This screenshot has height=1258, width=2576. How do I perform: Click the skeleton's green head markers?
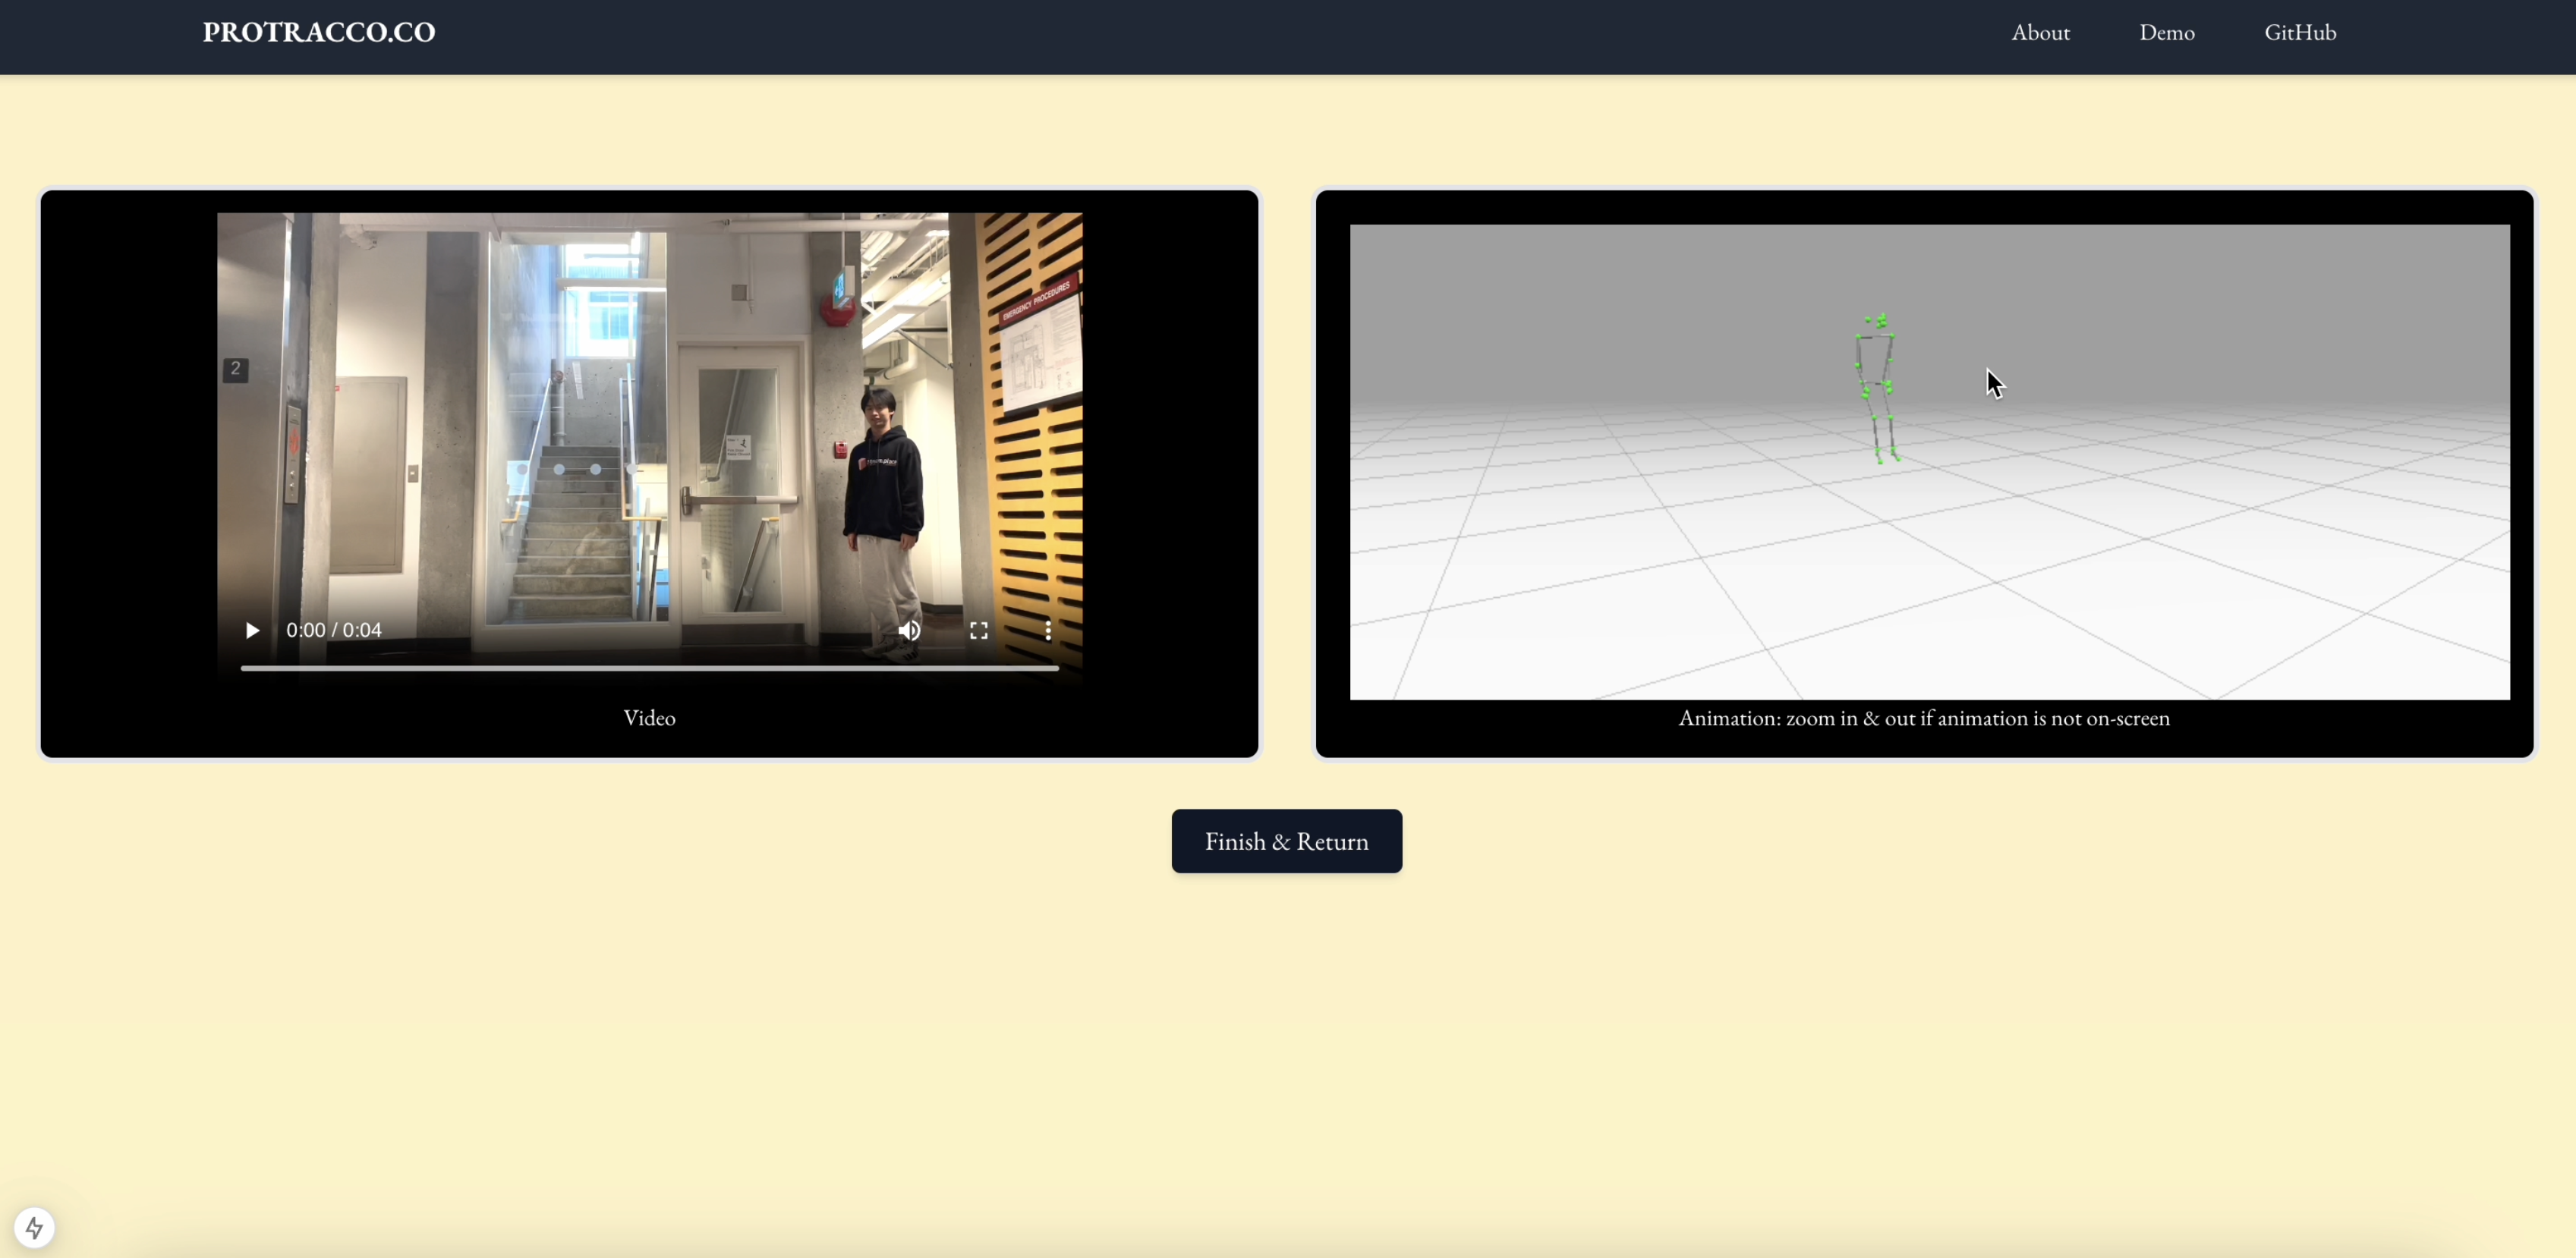(x=1879, y=321)
